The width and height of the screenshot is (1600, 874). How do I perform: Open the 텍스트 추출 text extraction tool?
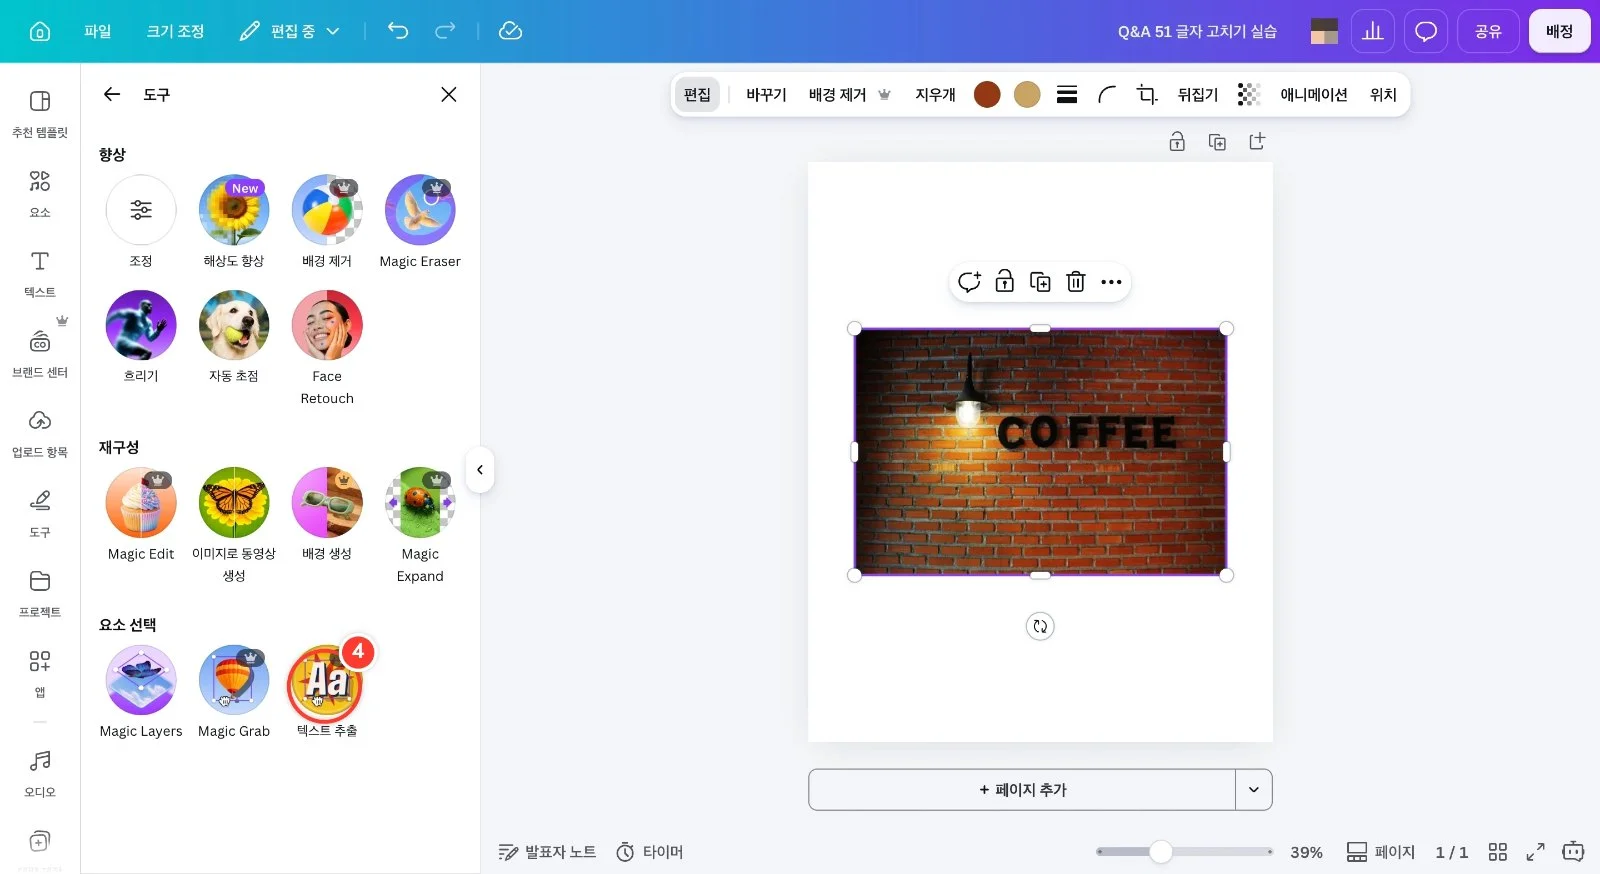pos(326,682)
